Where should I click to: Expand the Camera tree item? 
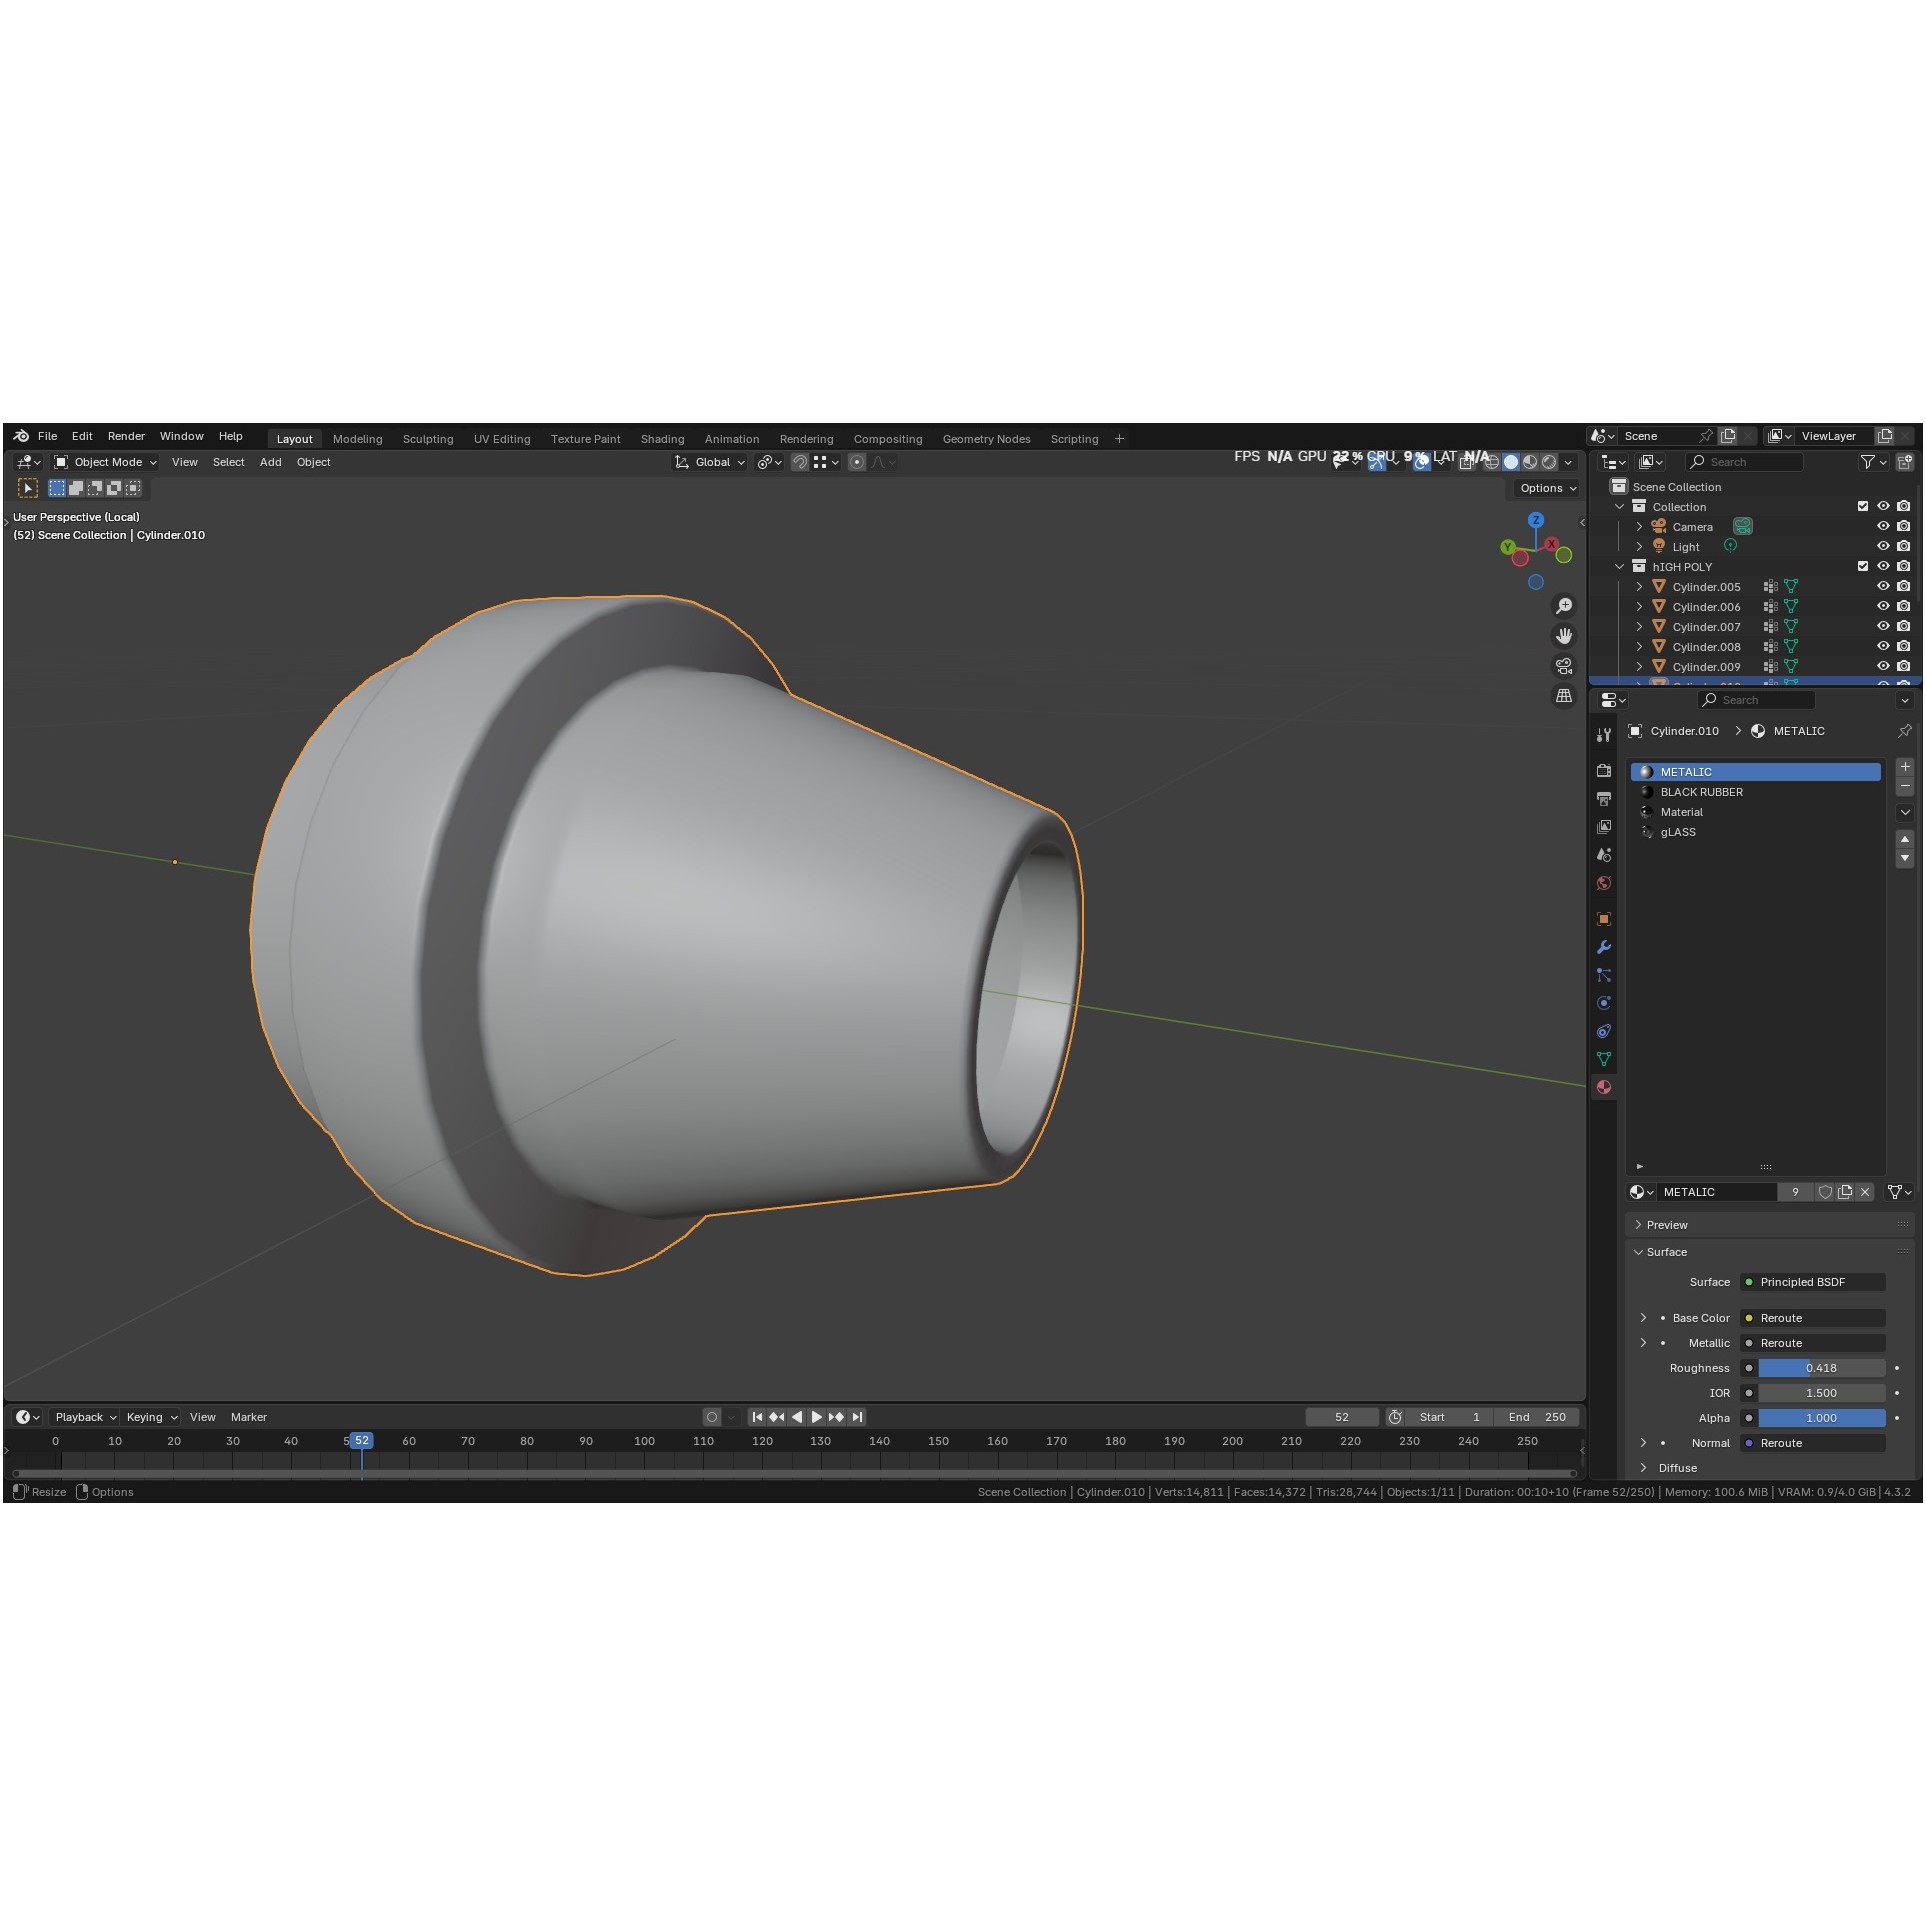(1639, 527)
